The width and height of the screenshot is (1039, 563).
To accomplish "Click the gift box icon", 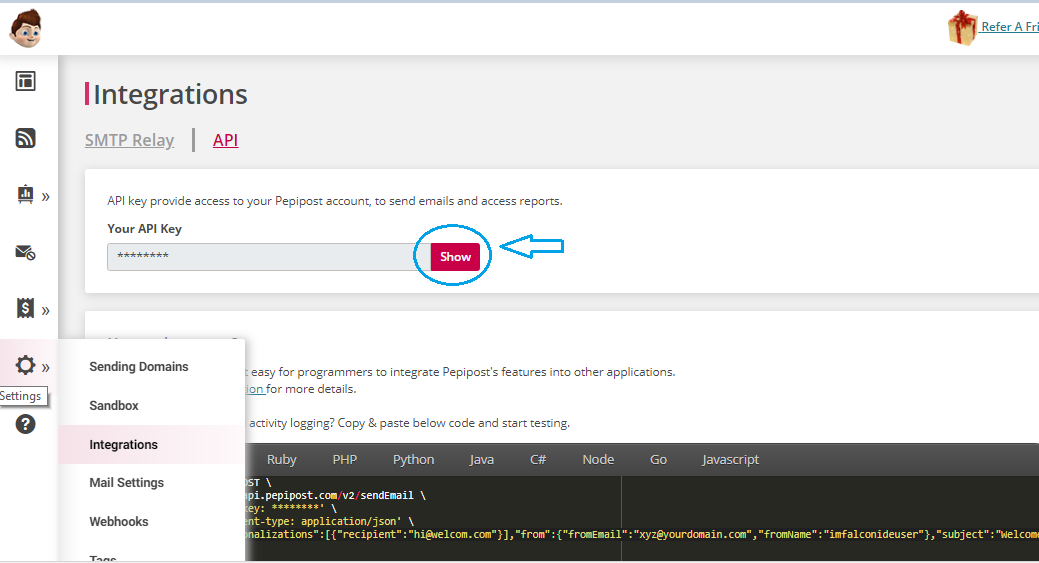I will click(x=962, y=28).
